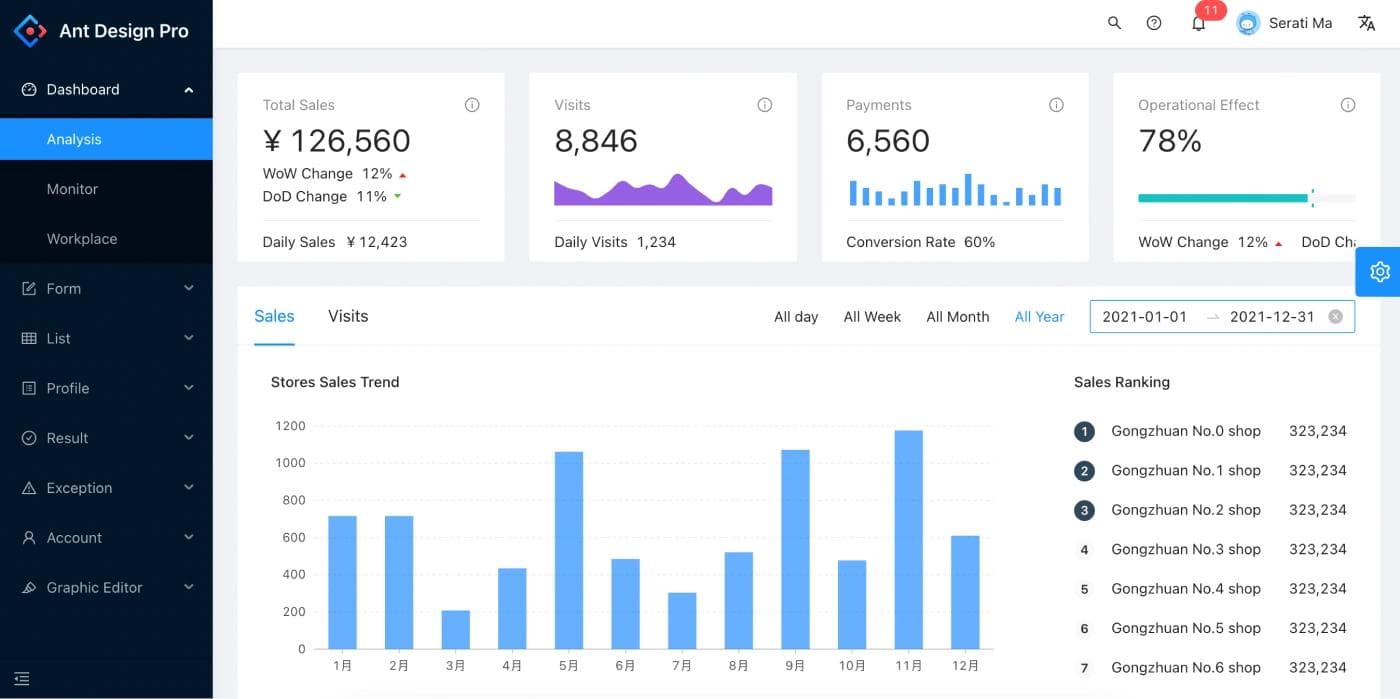Select the All Week filter
This screenshot has width=1400, height=699.
click(x=872, y=317)
